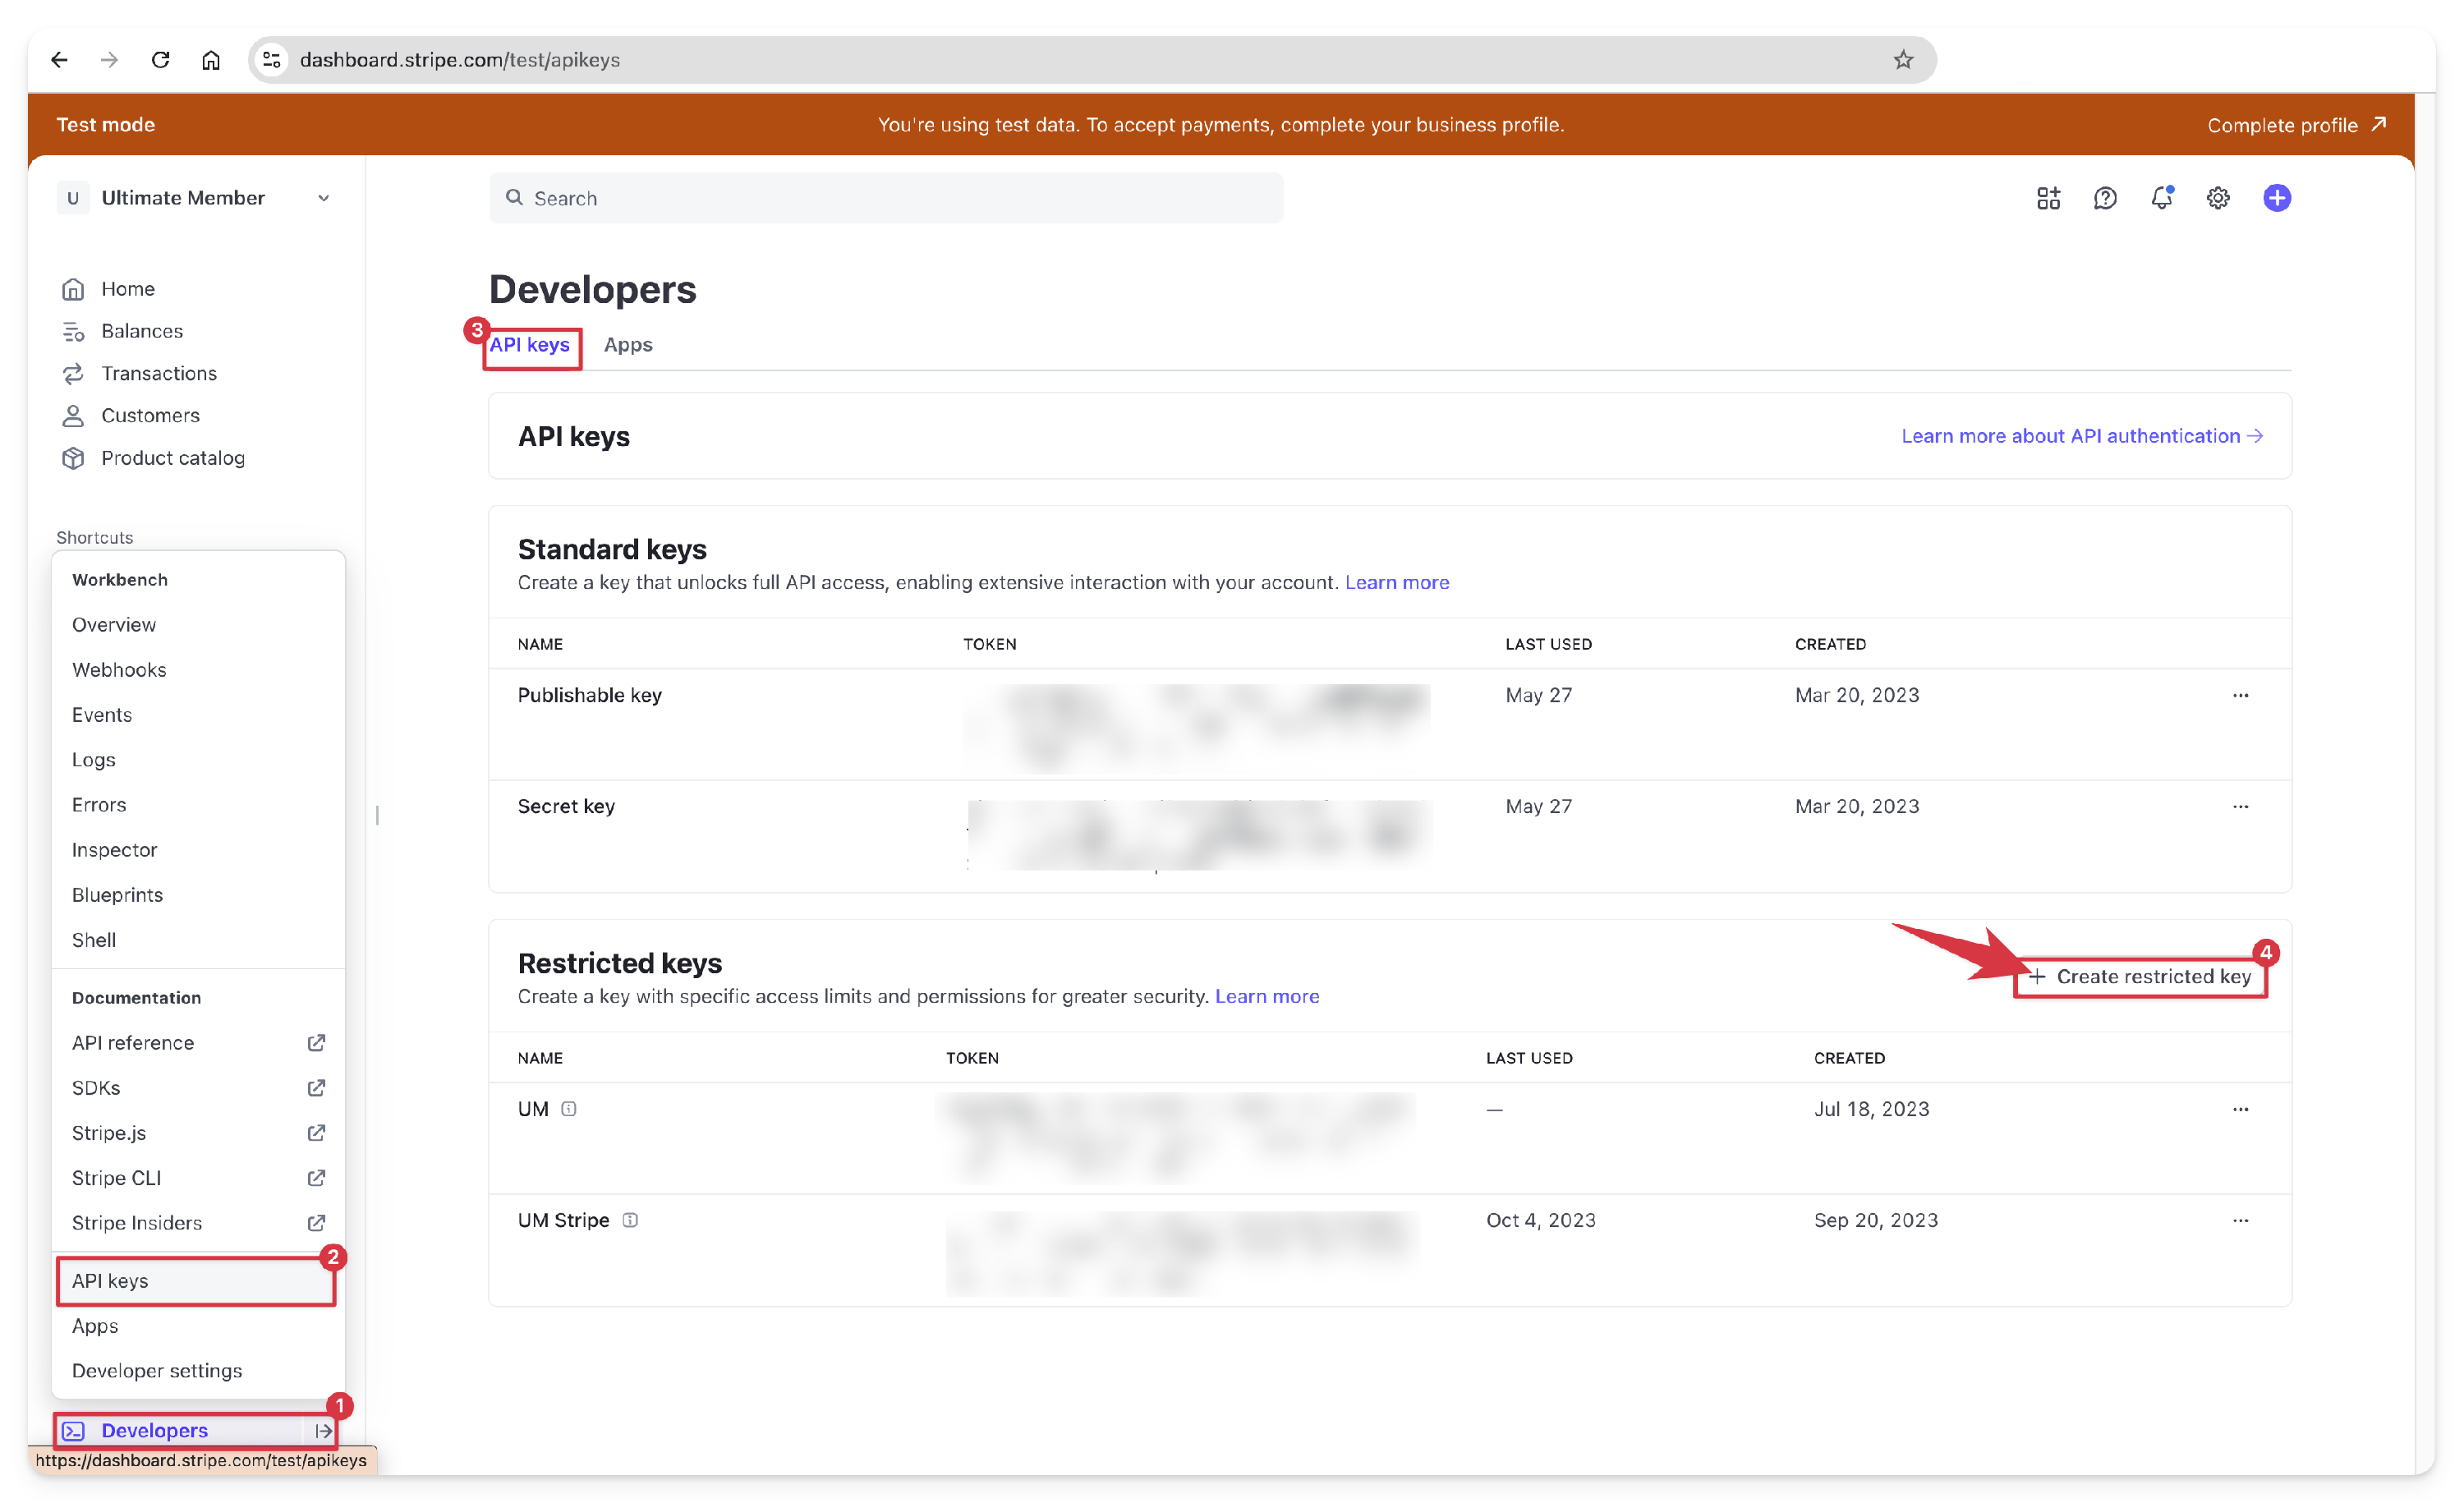Open overflow menu for UM Stripe key
Viewport: 2464px width, 1503px height.
2240,1220
